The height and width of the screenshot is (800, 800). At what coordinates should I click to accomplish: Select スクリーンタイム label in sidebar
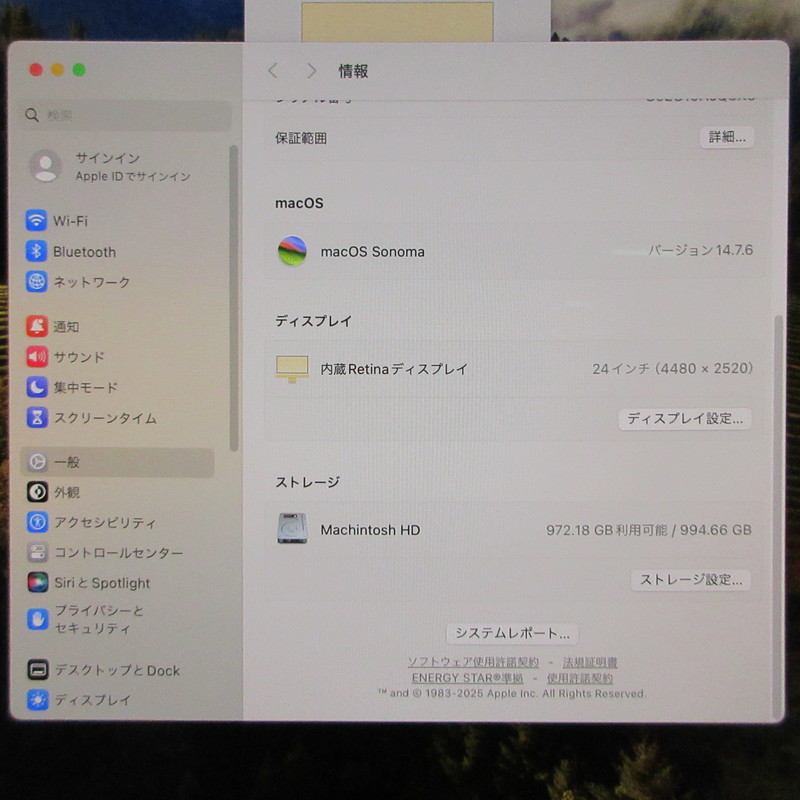[105, 418]
